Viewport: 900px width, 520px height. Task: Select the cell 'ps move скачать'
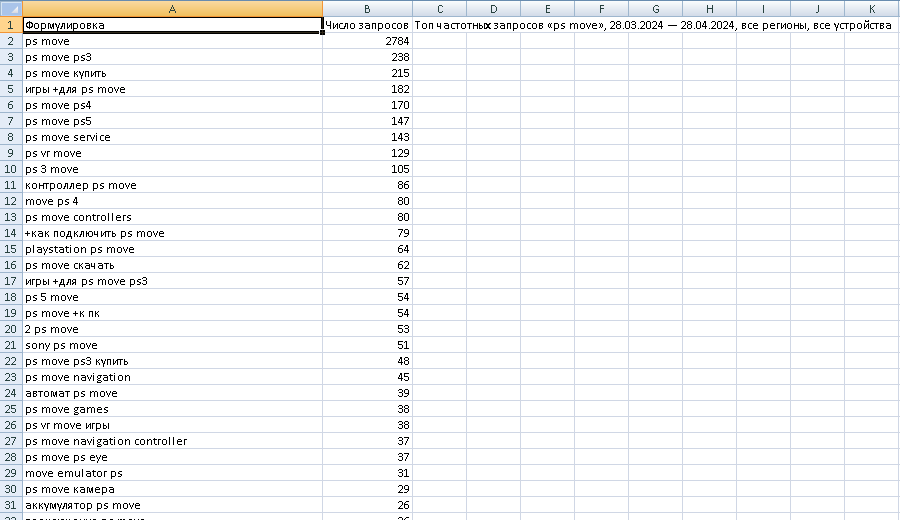pos(172,265)
